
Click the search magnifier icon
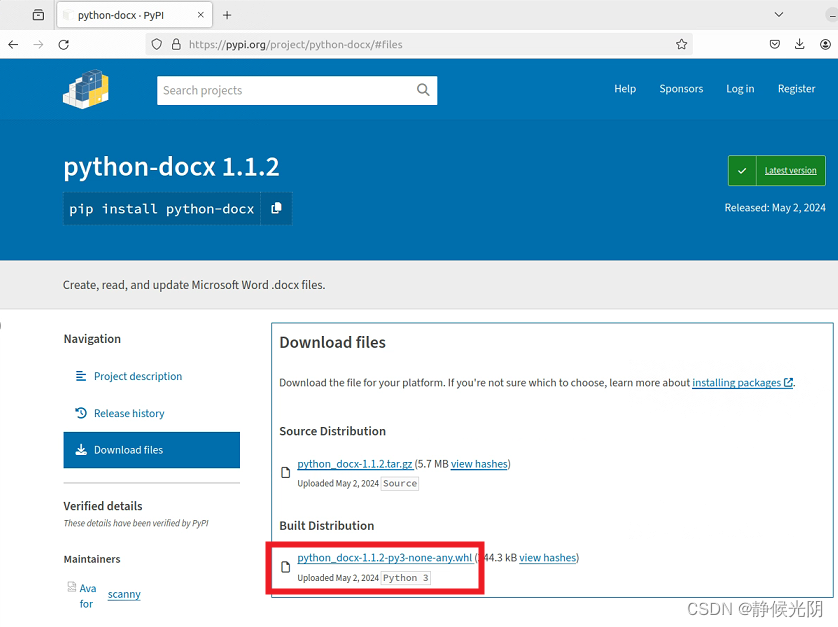pos(423,90)
